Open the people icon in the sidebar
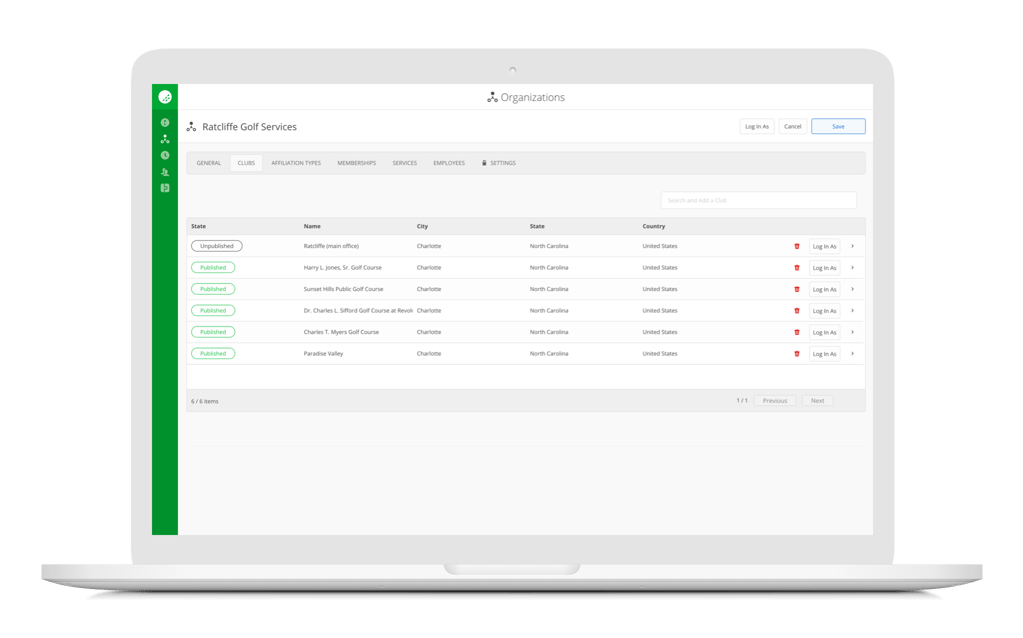This screenshot has width=1023, height=638. tap(165, 172)
